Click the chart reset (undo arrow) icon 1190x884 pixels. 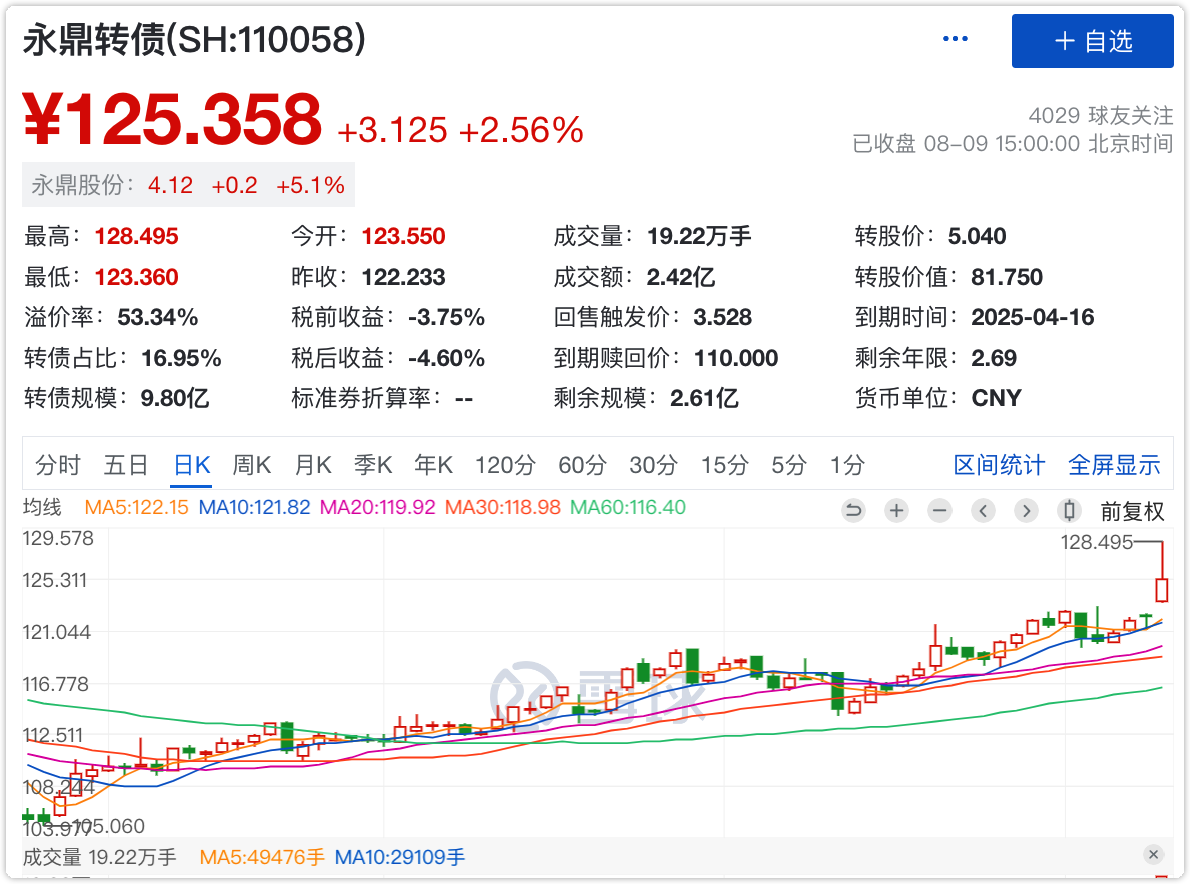[x=853, y=511]
